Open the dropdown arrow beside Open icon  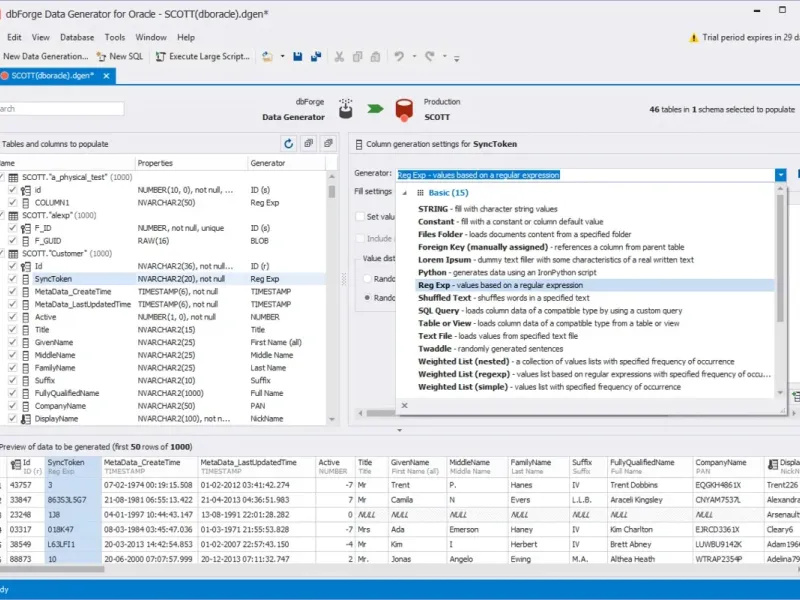283,57
